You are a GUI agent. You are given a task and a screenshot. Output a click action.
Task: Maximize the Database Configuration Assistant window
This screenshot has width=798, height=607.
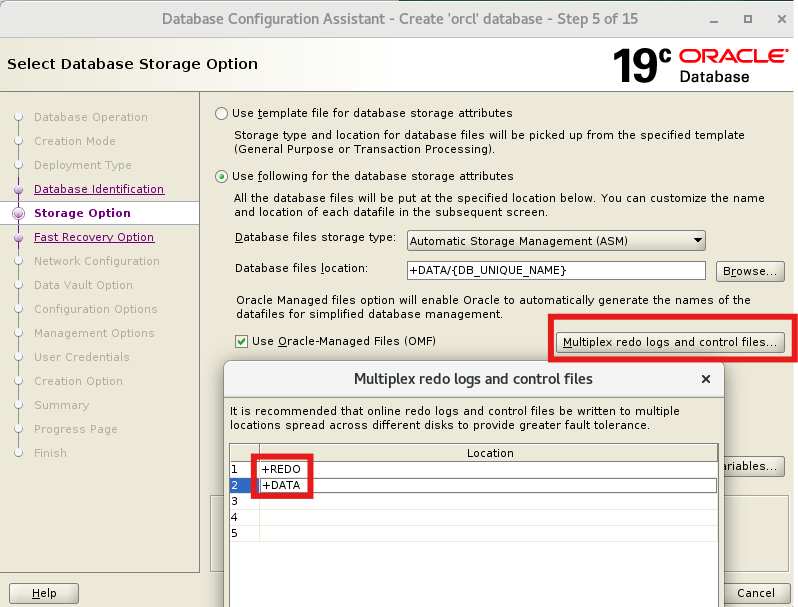pos(748,19)
